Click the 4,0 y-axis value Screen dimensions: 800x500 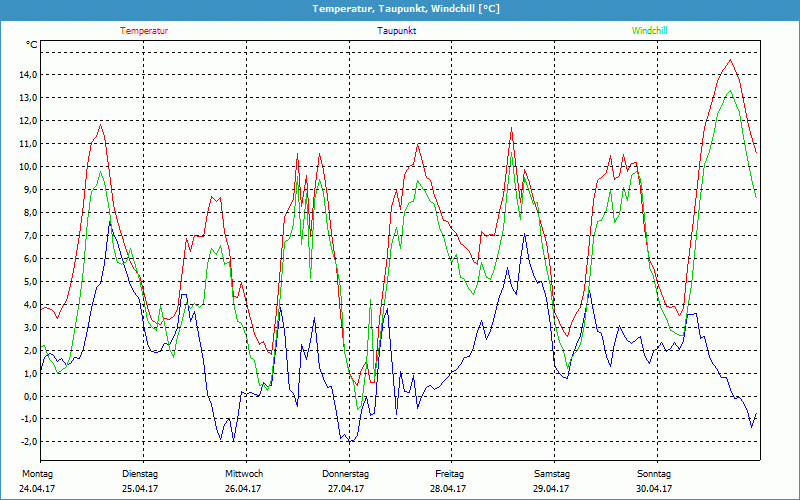pos(31,305)
